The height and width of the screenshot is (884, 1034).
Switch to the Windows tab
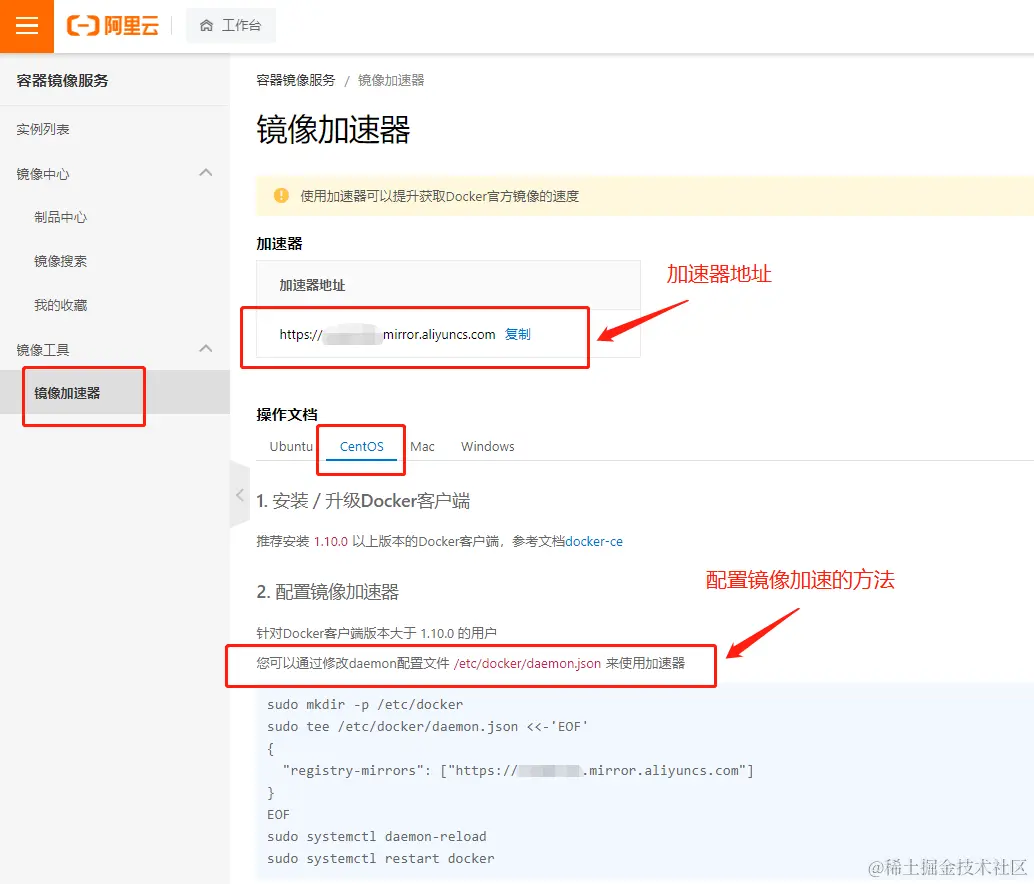[x=487, y=446]
